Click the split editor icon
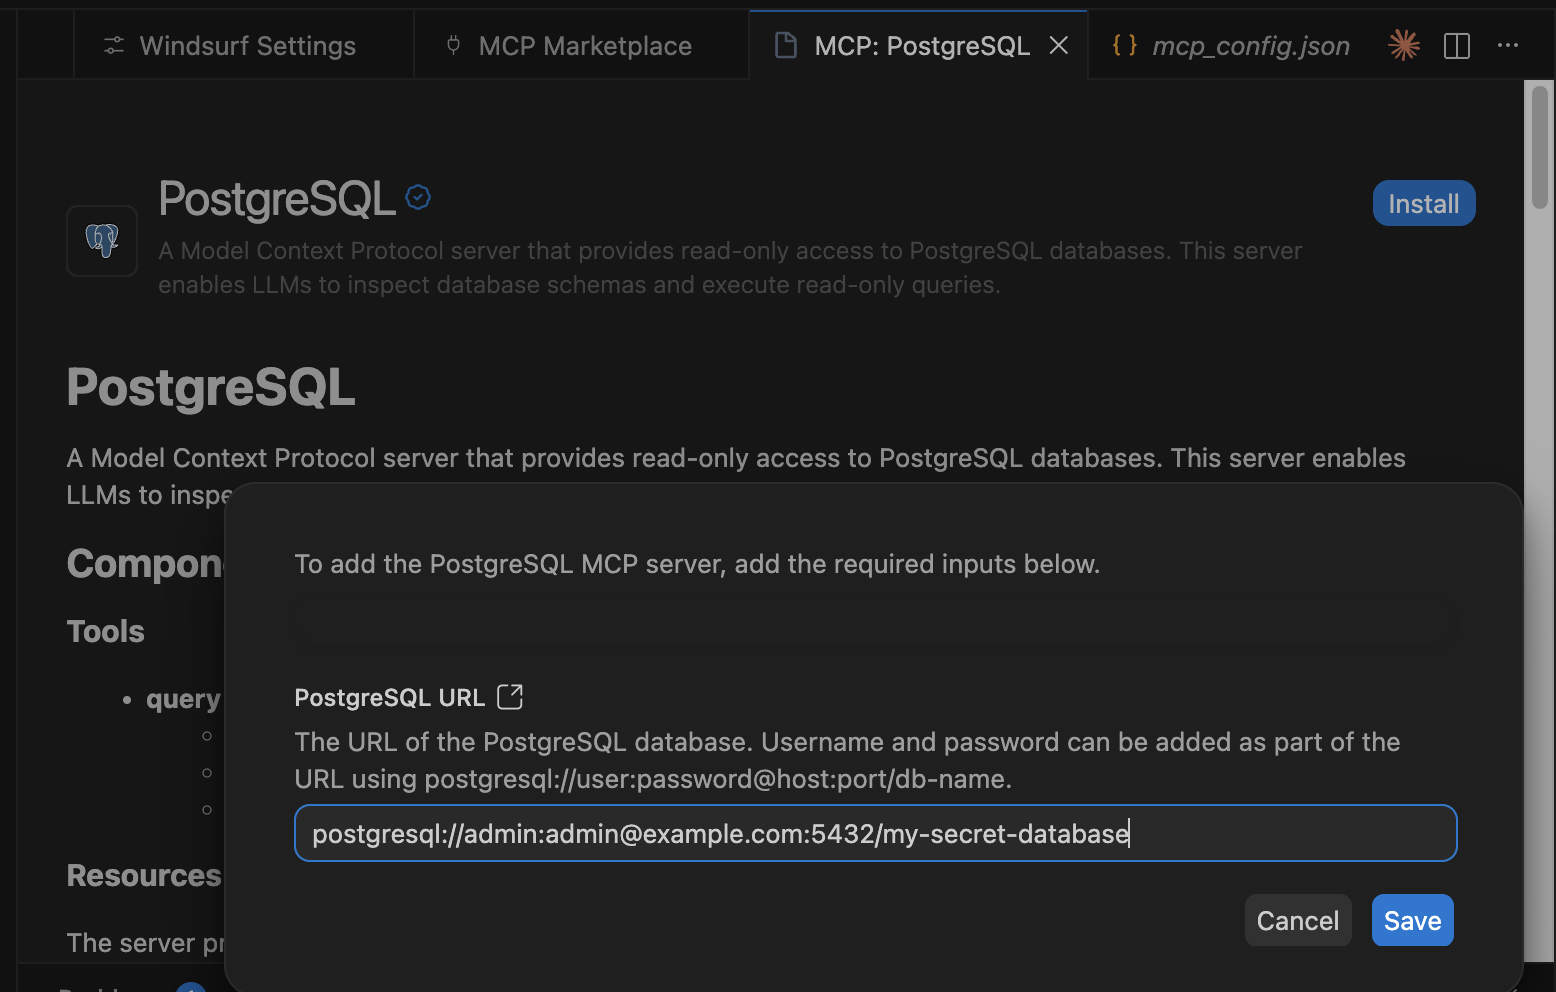This screenshot has width=1556, height=992. 1457,46
